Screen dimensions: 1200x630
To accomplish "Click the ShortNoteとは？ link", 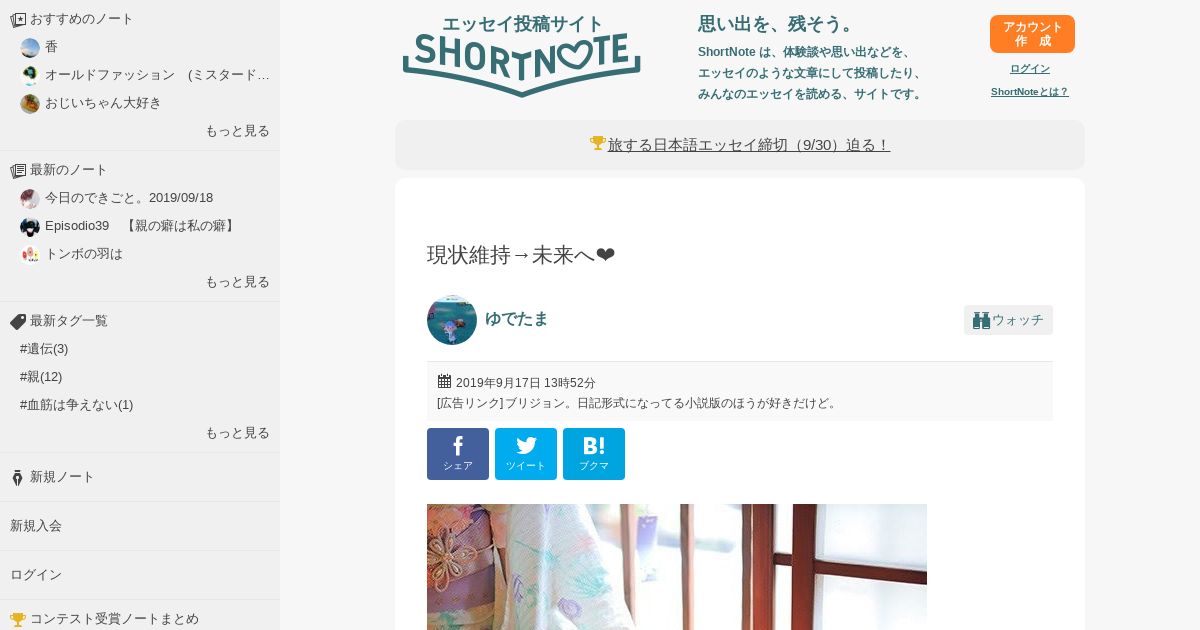I will 1030,92.
